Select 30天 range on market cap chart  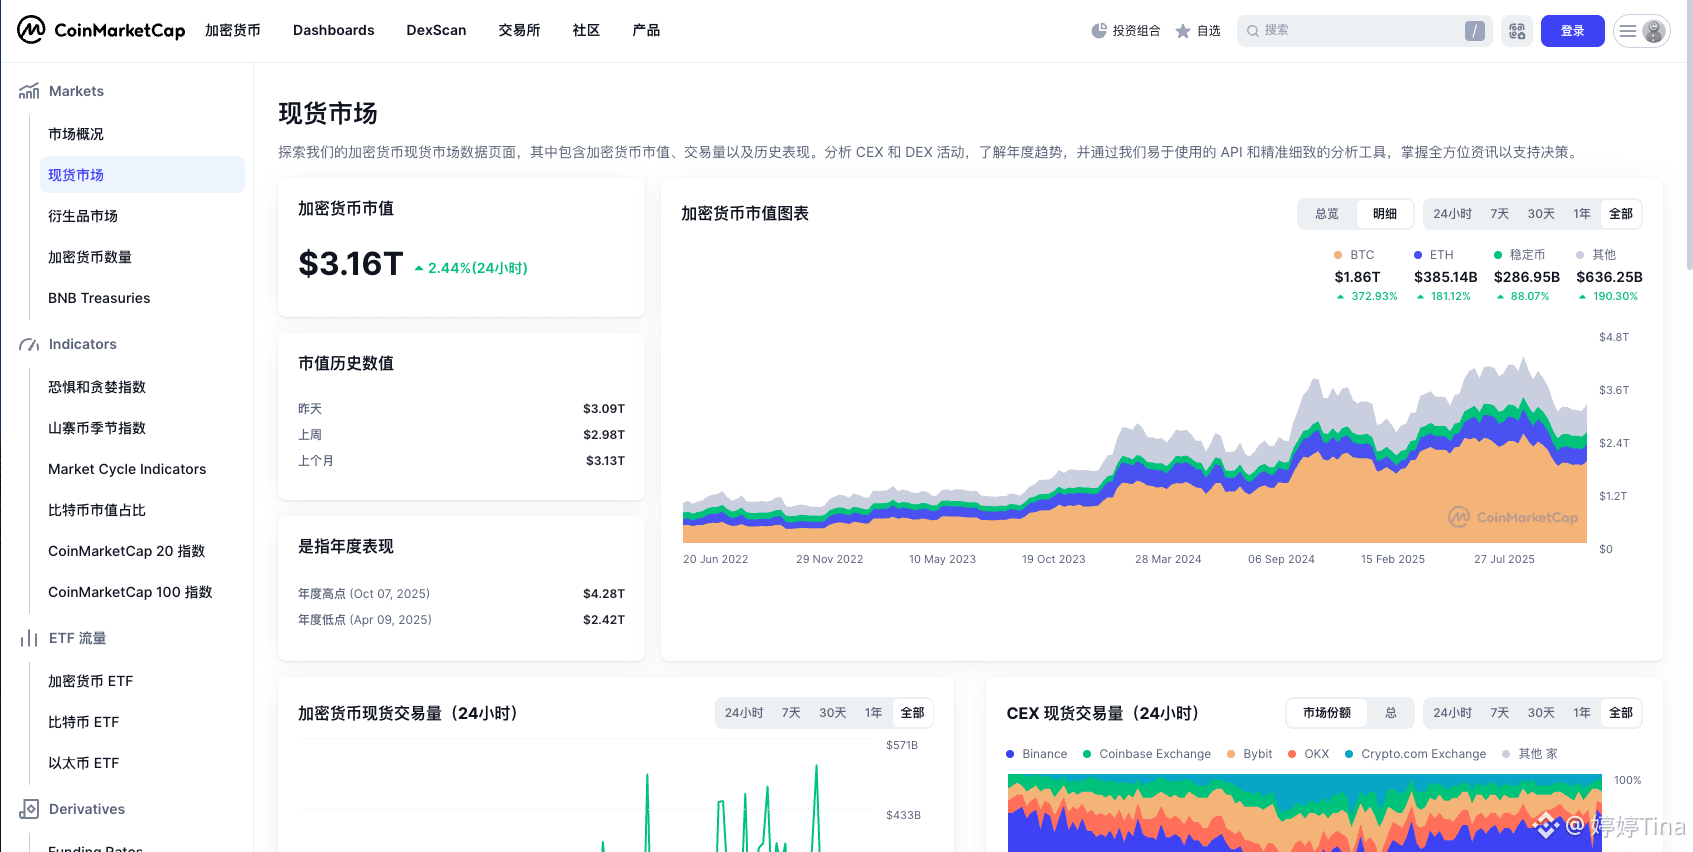click(1541, 214)
